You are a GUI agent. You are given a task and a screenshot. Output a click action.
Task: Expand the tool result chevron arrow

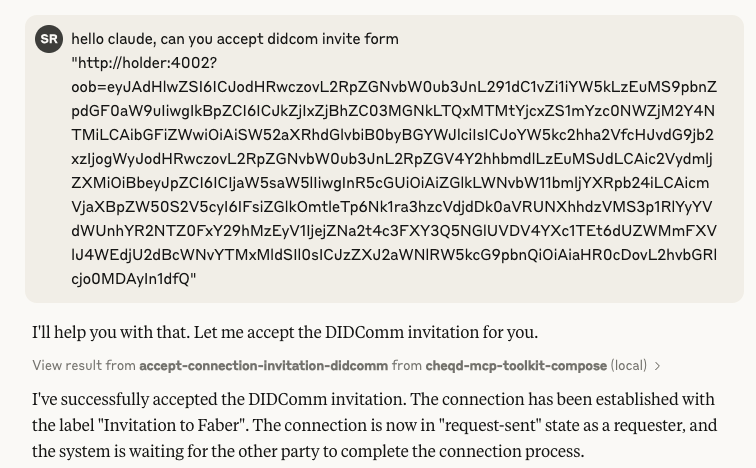[657, 366]
